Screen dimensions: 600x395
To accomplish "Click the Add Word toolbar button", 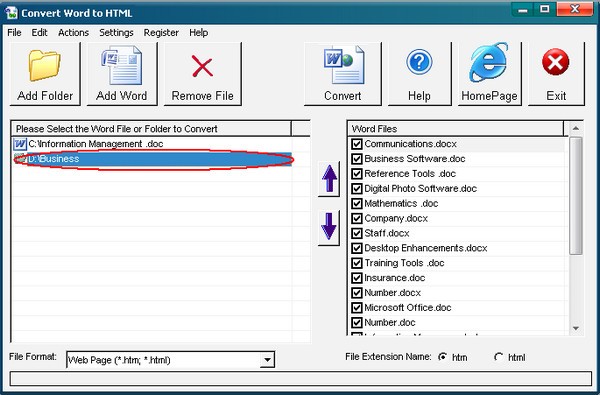I will click(x=122, y=74).
